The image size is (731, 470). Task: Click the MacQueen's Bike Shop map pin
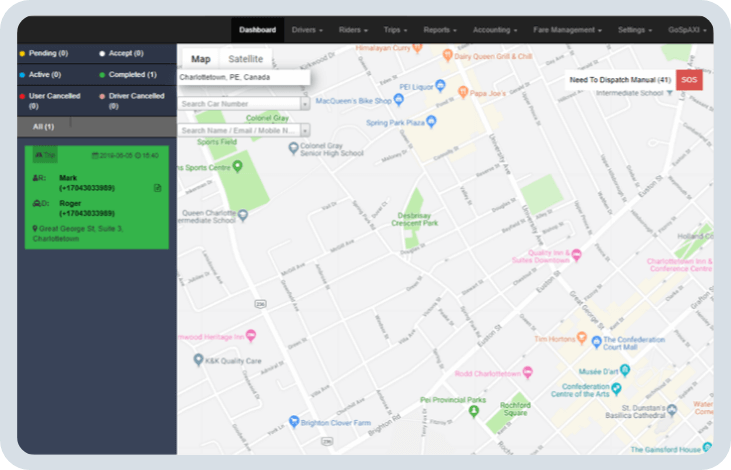point(398,99)
